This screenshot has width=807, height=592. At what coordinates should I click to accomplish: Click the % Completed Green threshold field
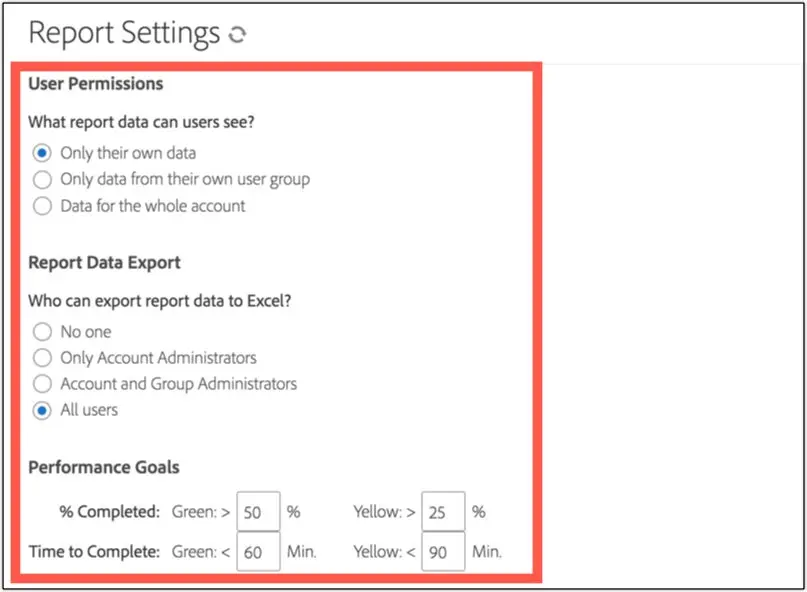coord(258,512)
